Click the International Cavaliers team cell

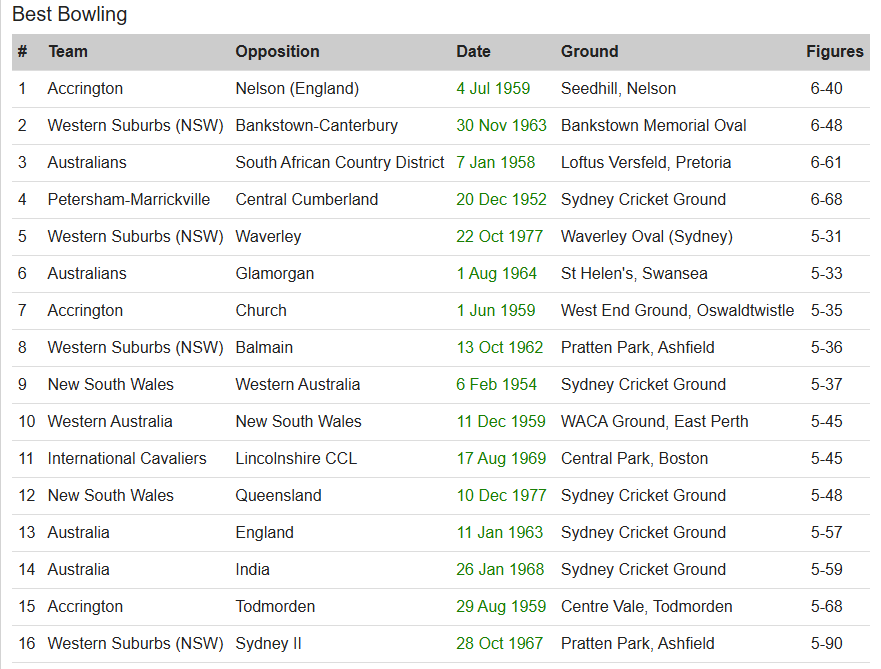click(x=127, y=458)
